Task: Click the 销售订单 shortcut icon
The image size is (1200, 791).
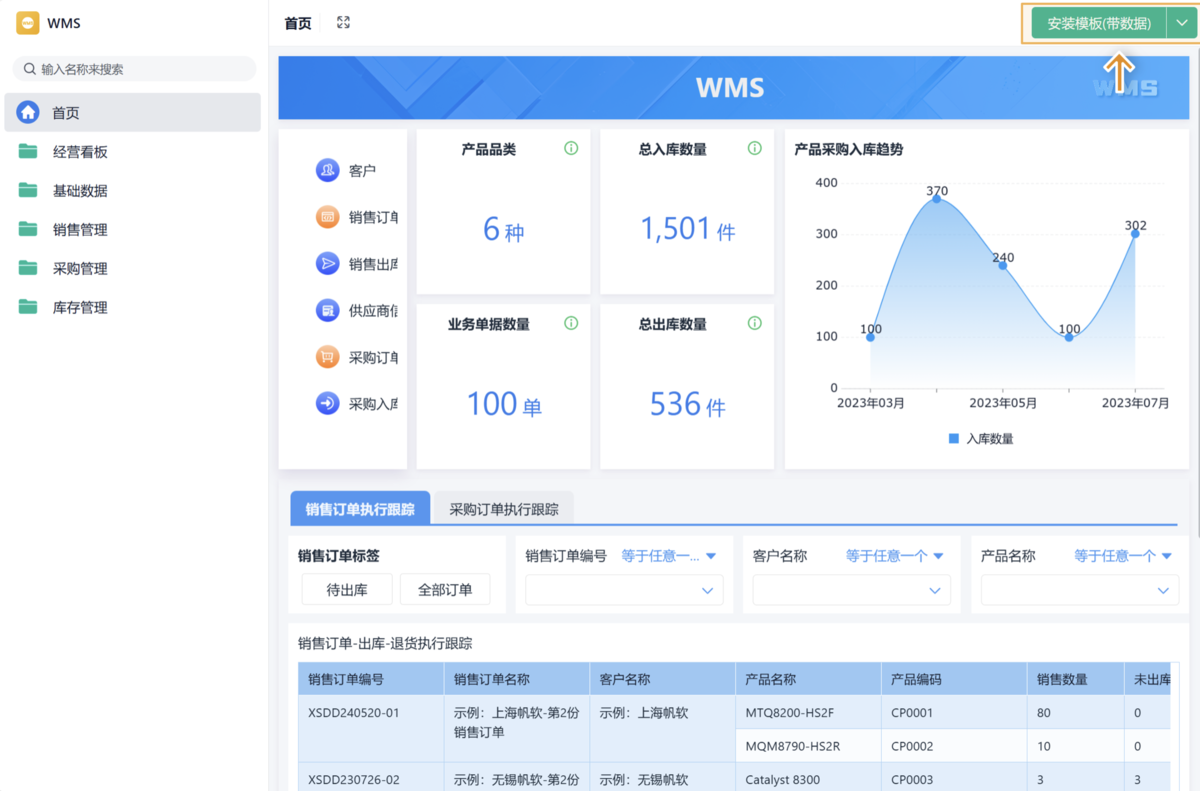Action: 327,217
